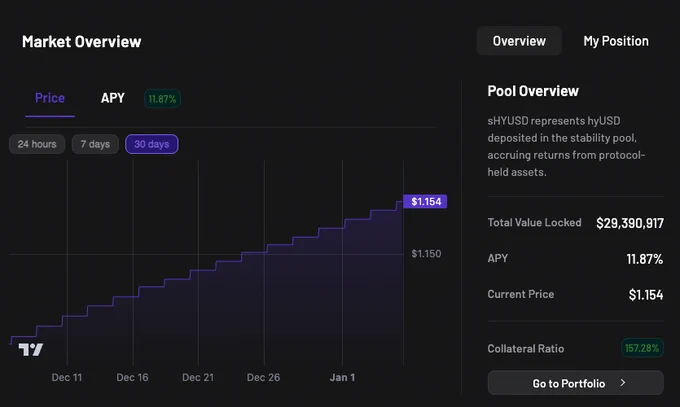Click the Total Value Locked amount
Screen dimensions: 680x407
[630, 223]
